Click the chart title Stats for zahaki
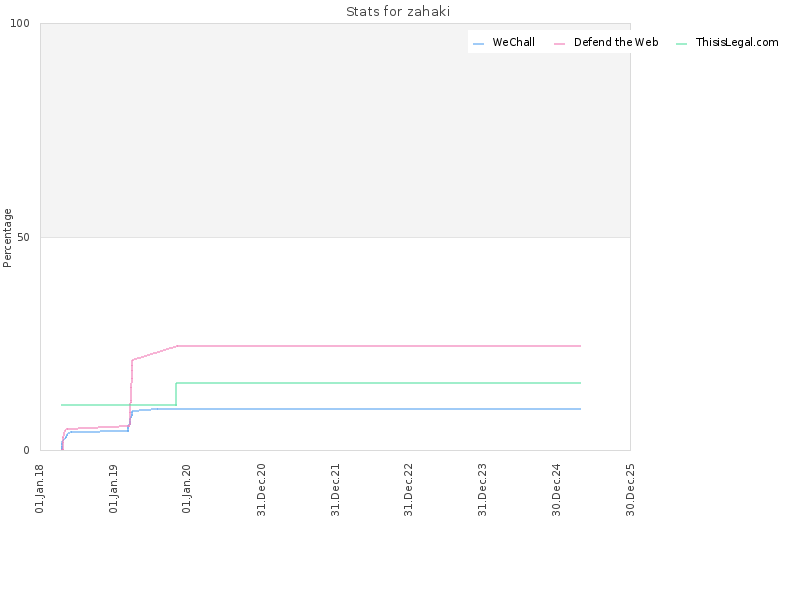Screen dimensions: 800x600 tap(398, 12)
